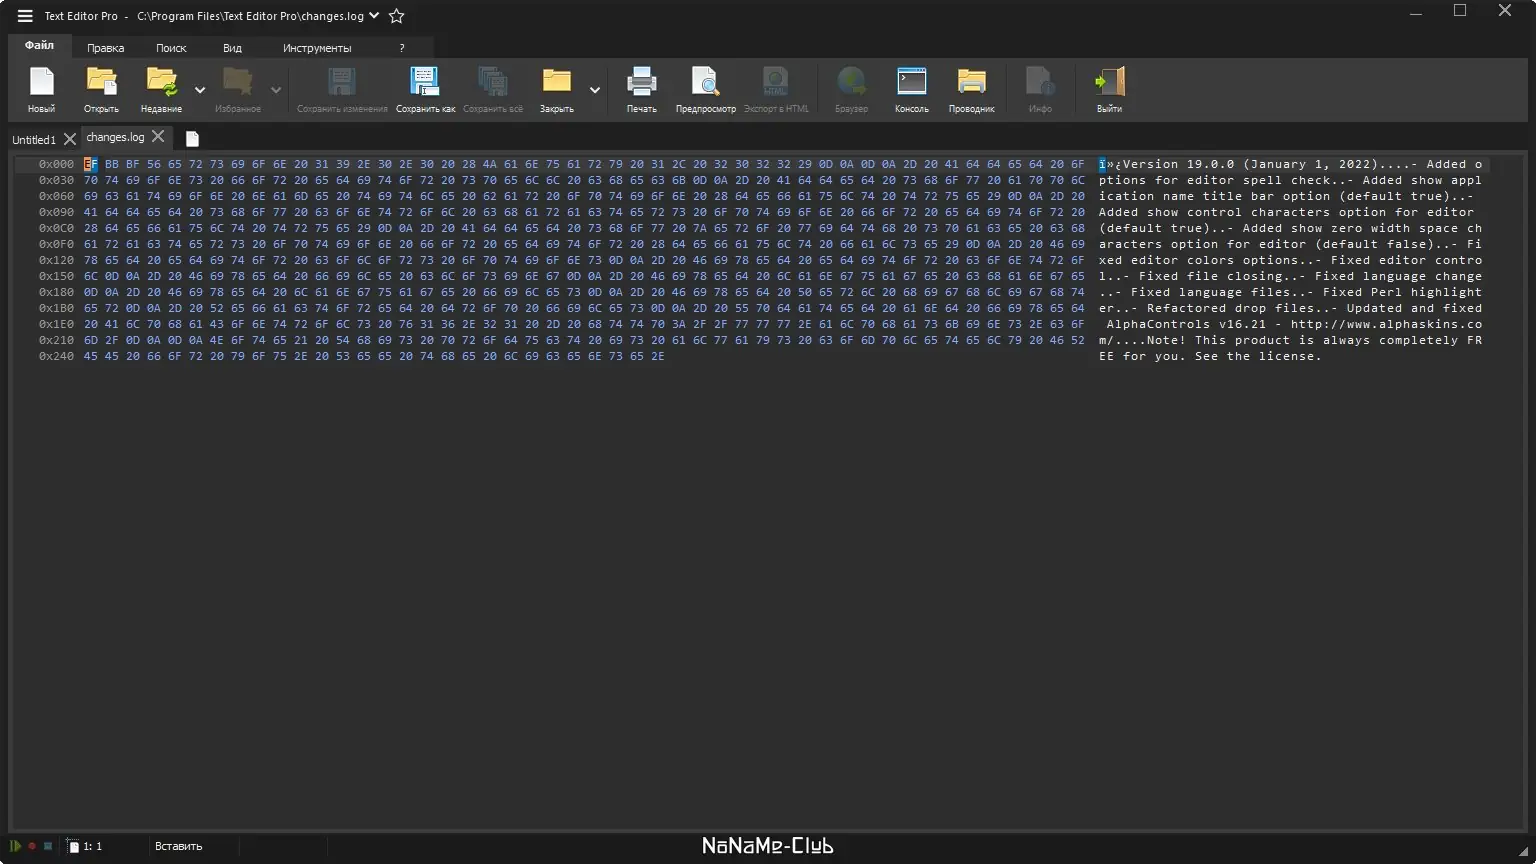Screen dimensions: 1536x864
Task: Click the text 'Version 19.0.0 (January 1, 2022)'
Action: (x=1251, y=164)
